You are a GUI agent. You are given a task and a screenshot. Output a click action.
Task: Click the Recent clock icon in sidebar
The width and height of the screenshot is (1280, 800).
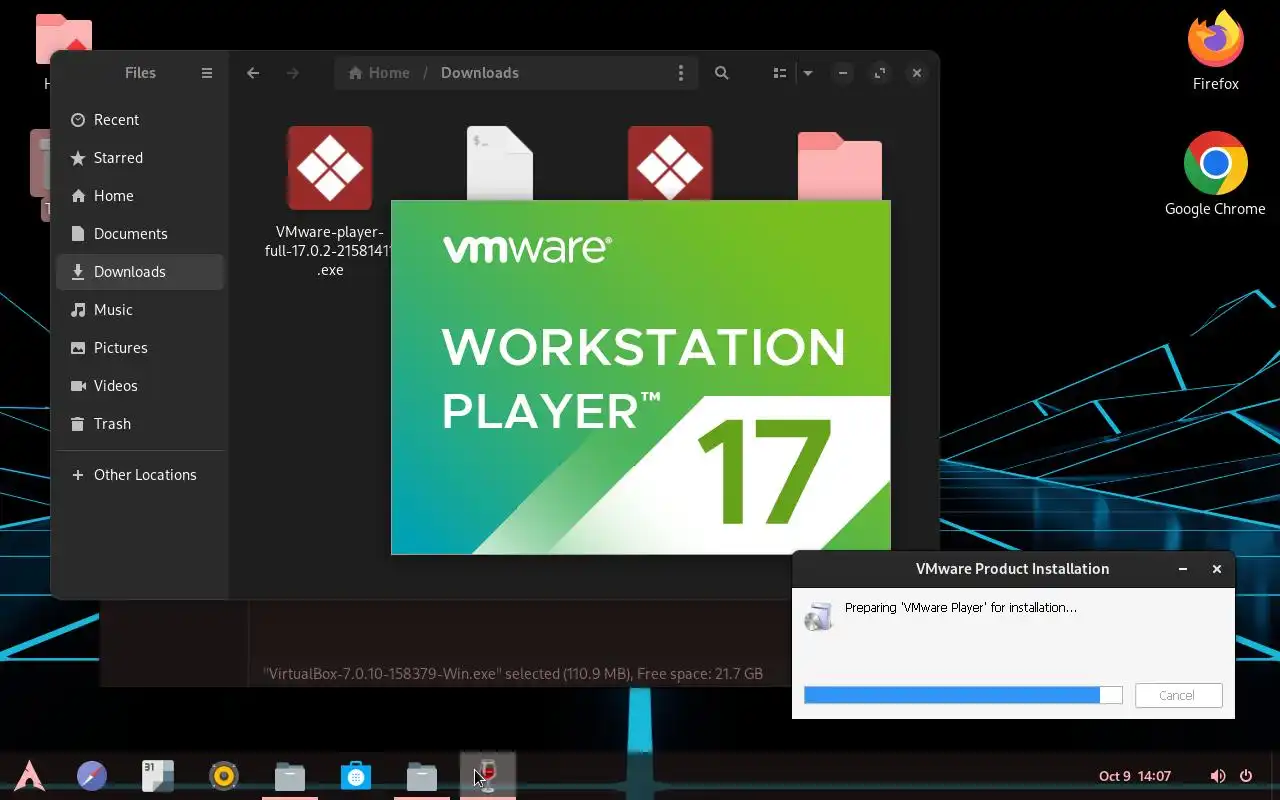(78, 120)
